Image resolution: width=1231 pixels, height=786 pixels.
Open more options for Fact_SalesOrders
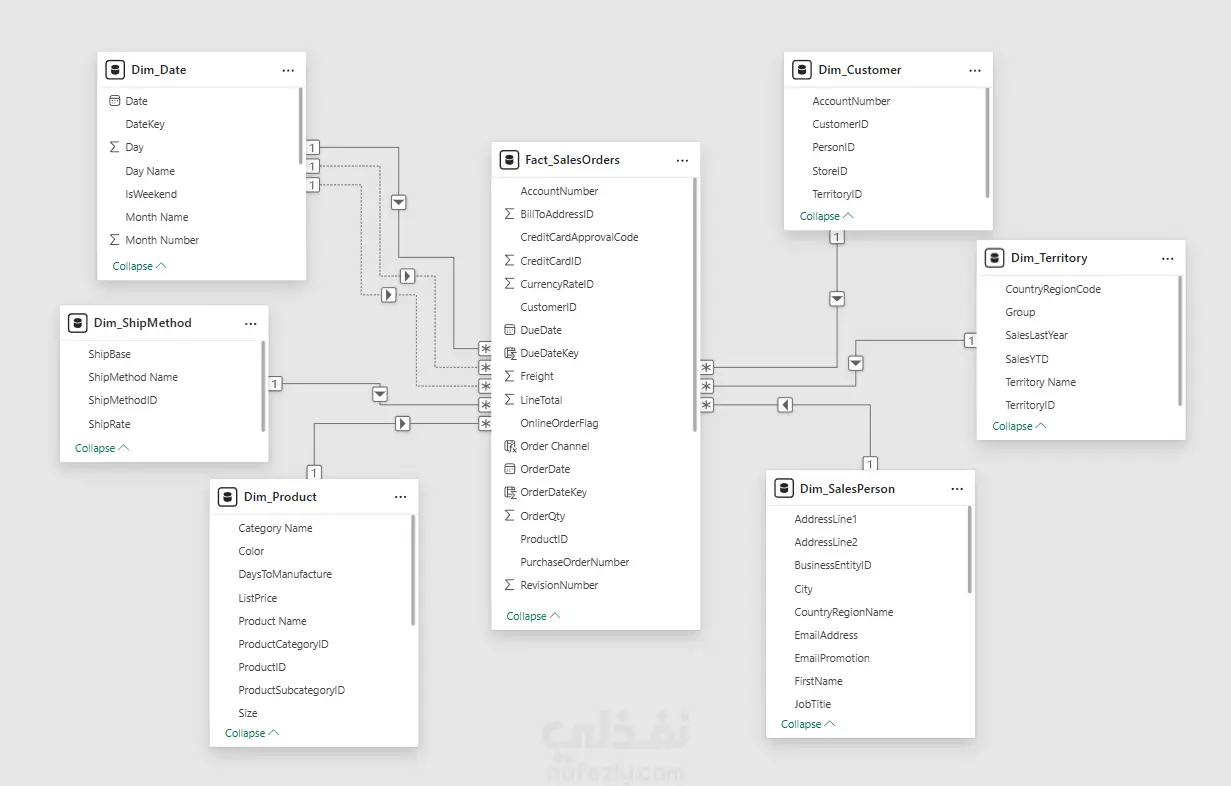click(x=682, y=160)
